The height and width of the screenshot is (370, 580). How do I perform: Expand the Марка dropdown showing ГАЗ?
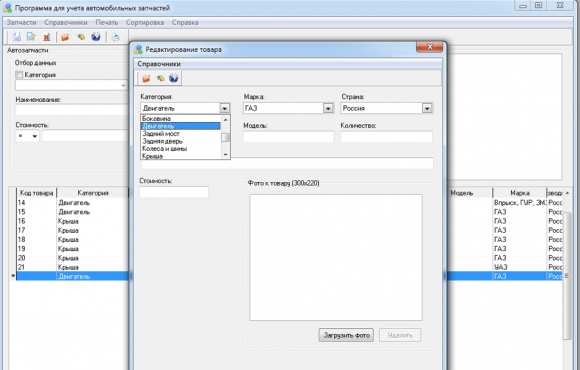[328, 108]
